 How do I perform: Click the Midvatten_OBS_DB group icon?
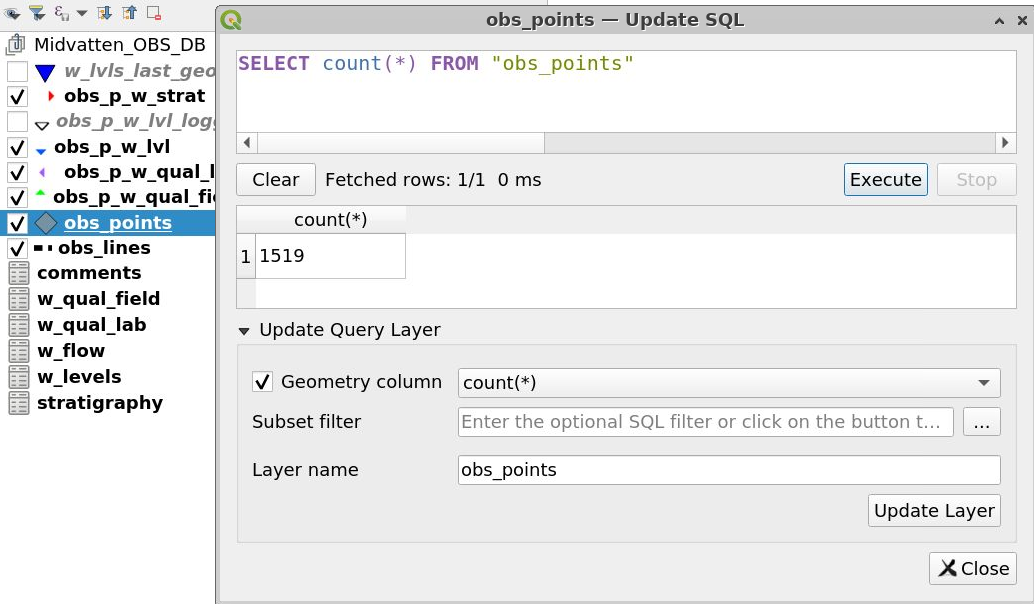15,45
